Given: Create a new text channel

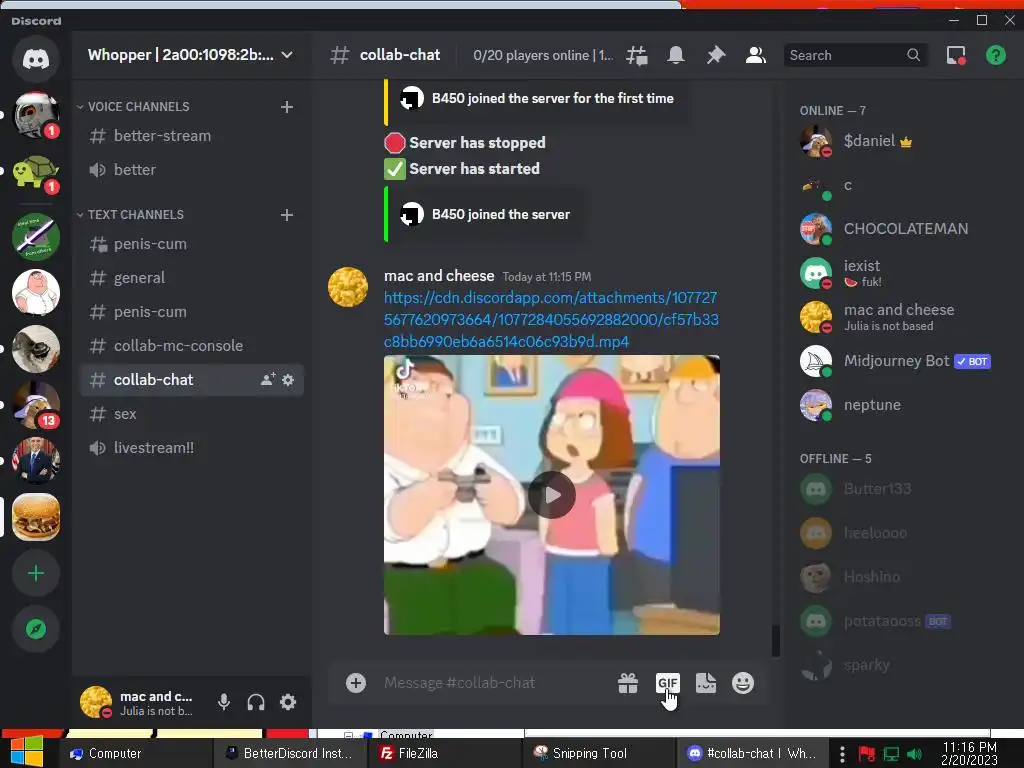Looking at the screenshot, I should pos(287,215).
